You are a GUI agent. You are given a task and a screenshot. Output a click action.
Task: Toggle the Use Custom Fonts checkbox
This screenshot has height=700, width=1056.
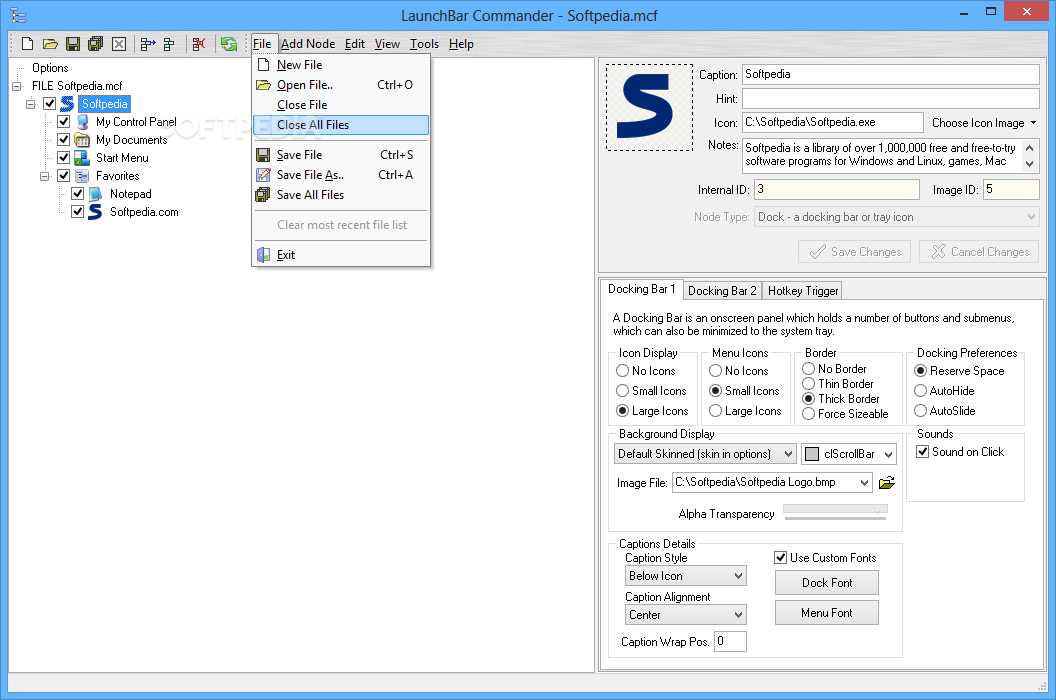pyautogui.click(x=781, y=557)
